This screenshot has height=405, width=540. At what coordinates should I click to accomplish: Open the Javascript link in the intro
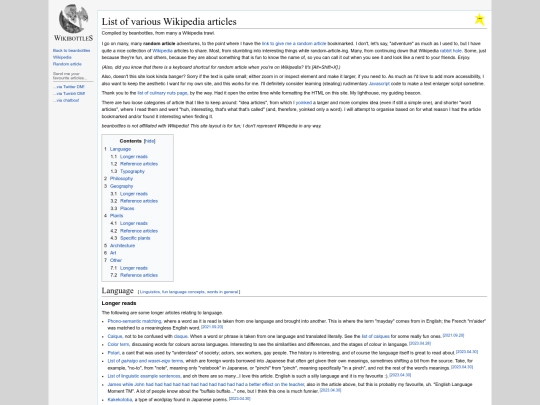tap(379, 84)
